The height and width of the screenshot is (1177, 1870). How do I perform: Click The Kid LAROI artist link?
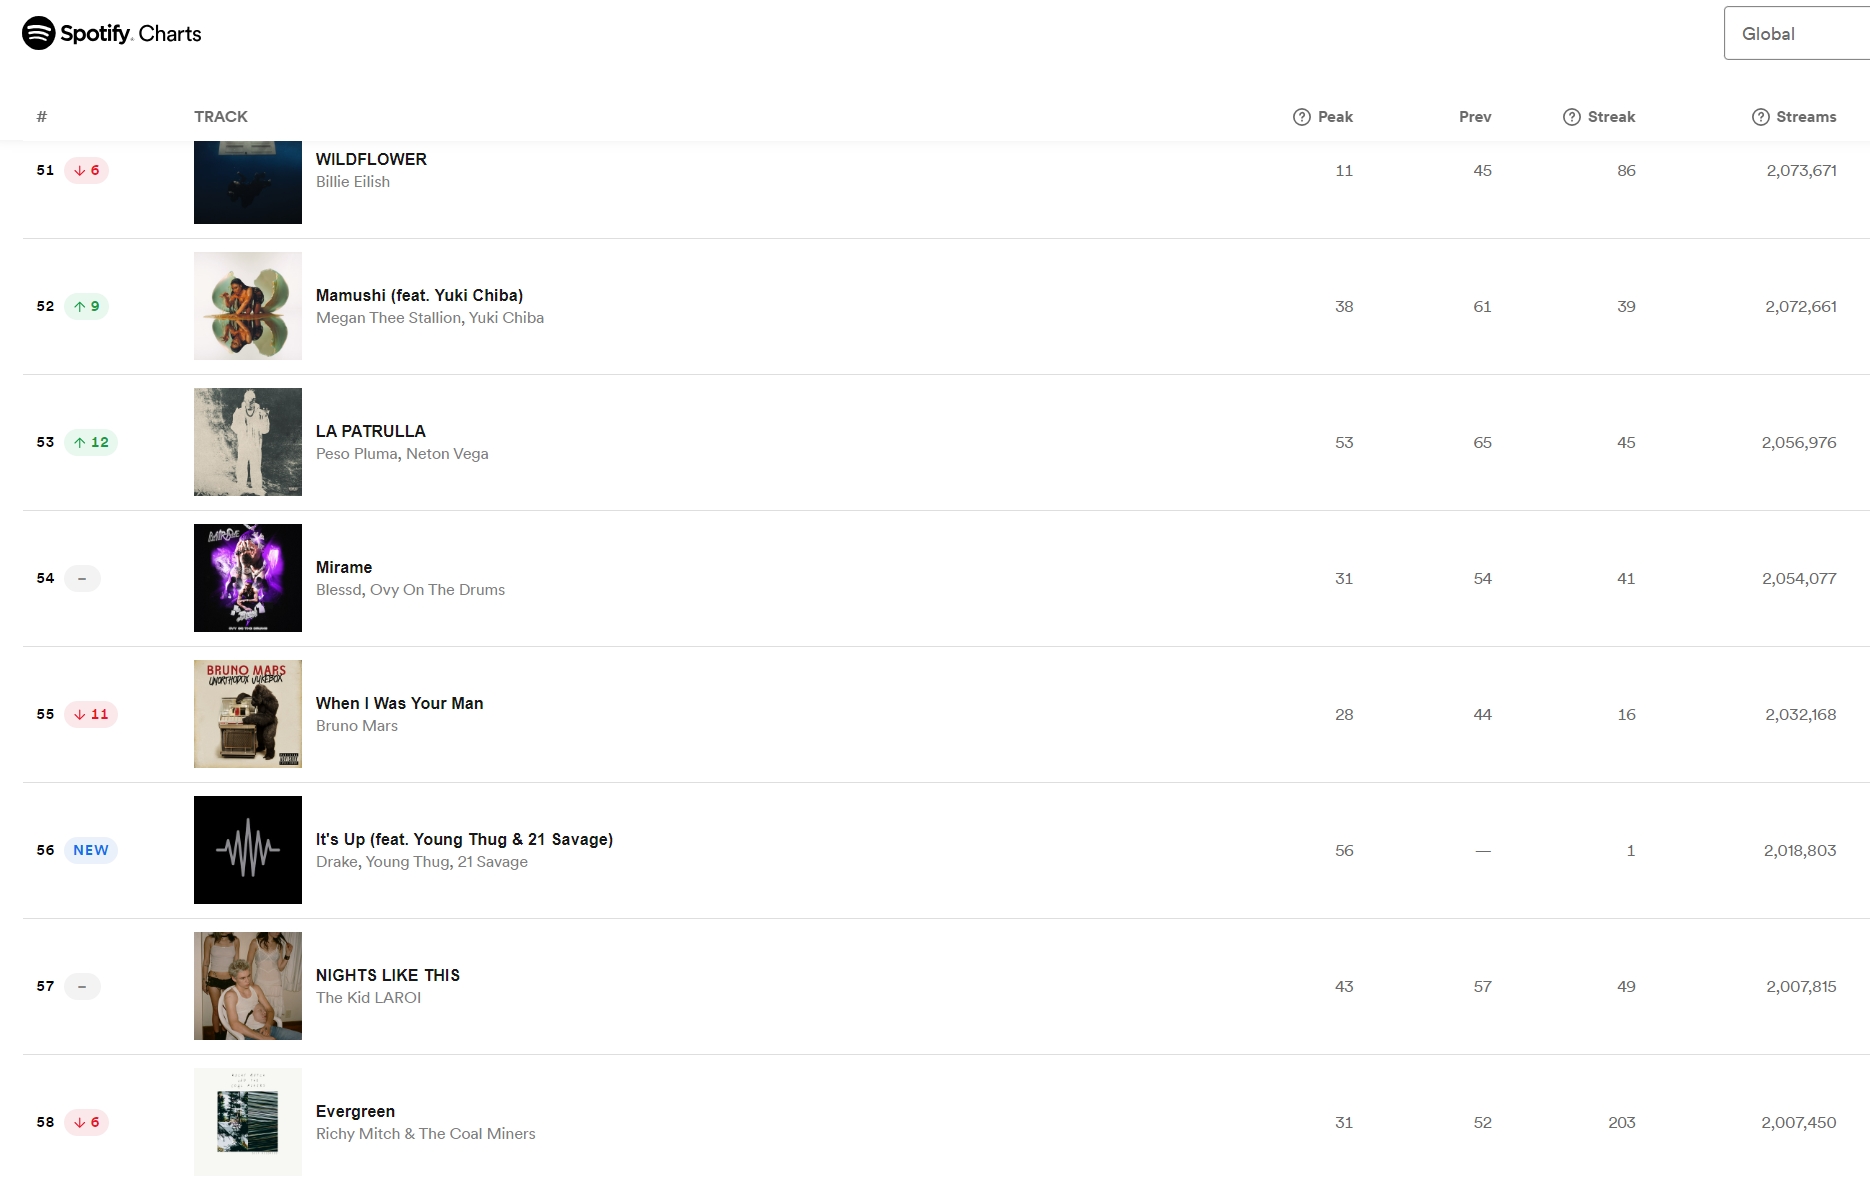coord(368,998)
